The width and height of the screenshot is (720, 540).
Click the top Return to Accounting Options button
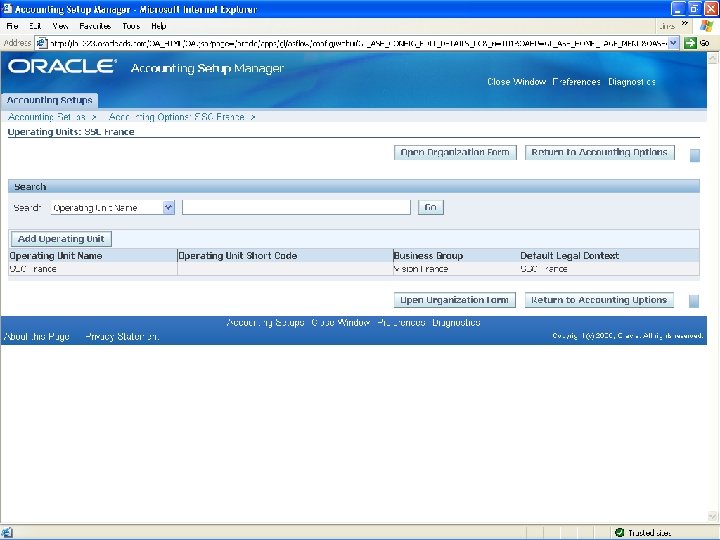(x=600, y=152)
